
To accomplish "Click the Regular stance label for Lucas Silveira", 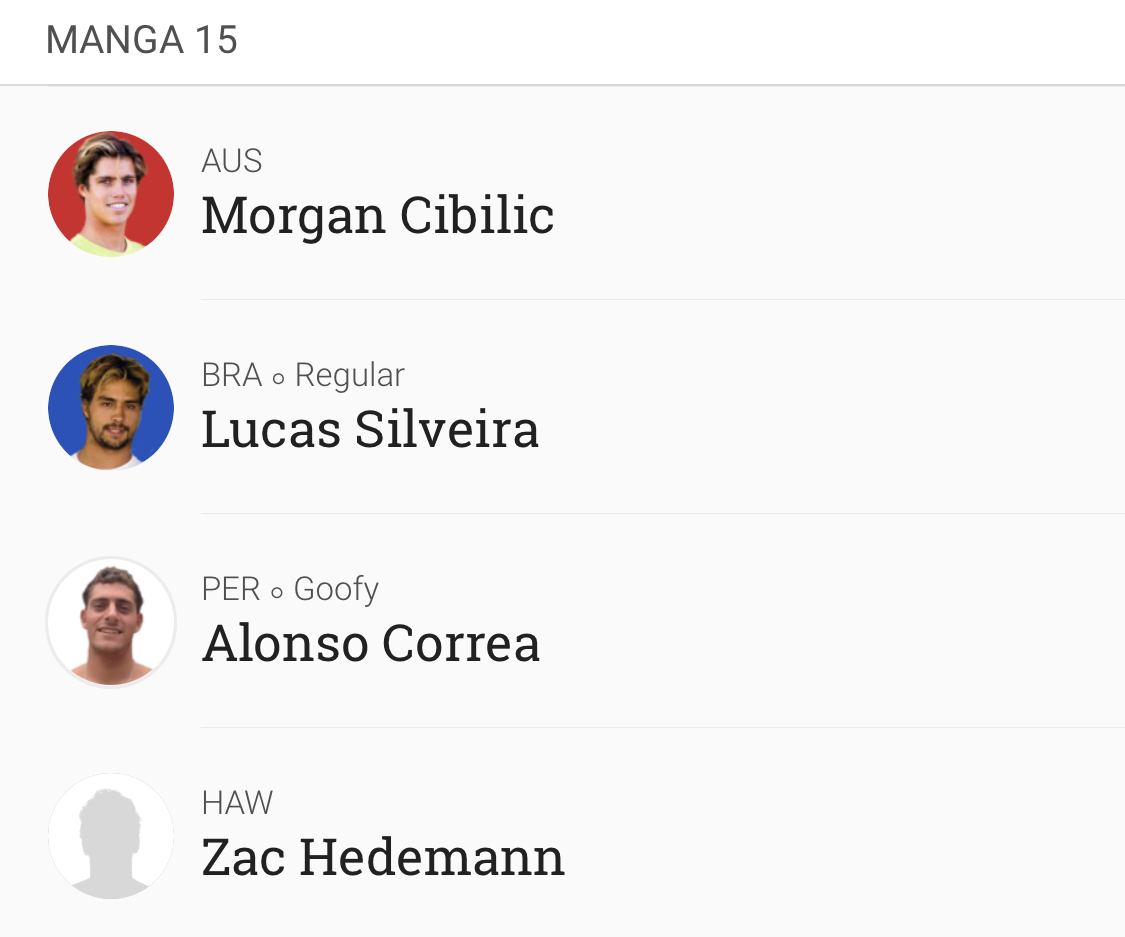I will click(x=350, y=377).
